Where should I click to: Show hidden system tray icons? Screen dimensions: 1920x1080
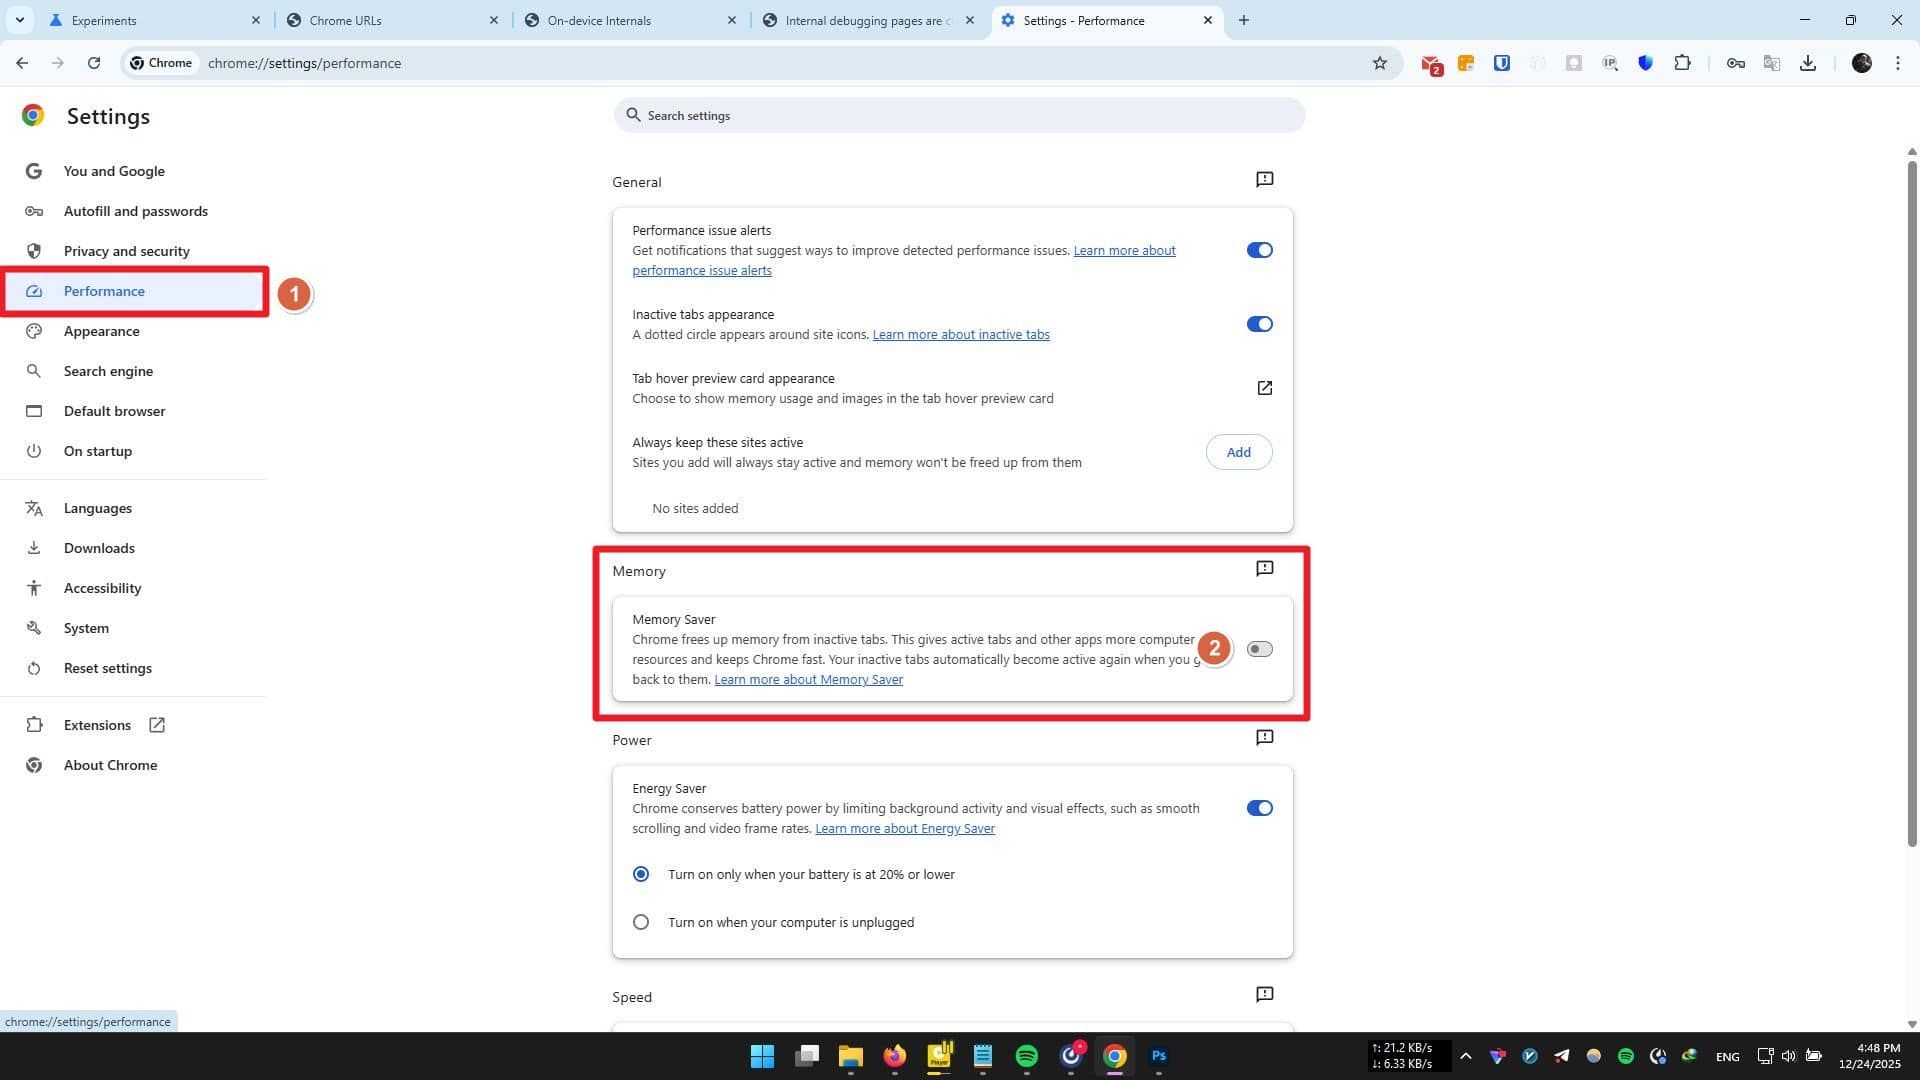coord(1465,1056)
